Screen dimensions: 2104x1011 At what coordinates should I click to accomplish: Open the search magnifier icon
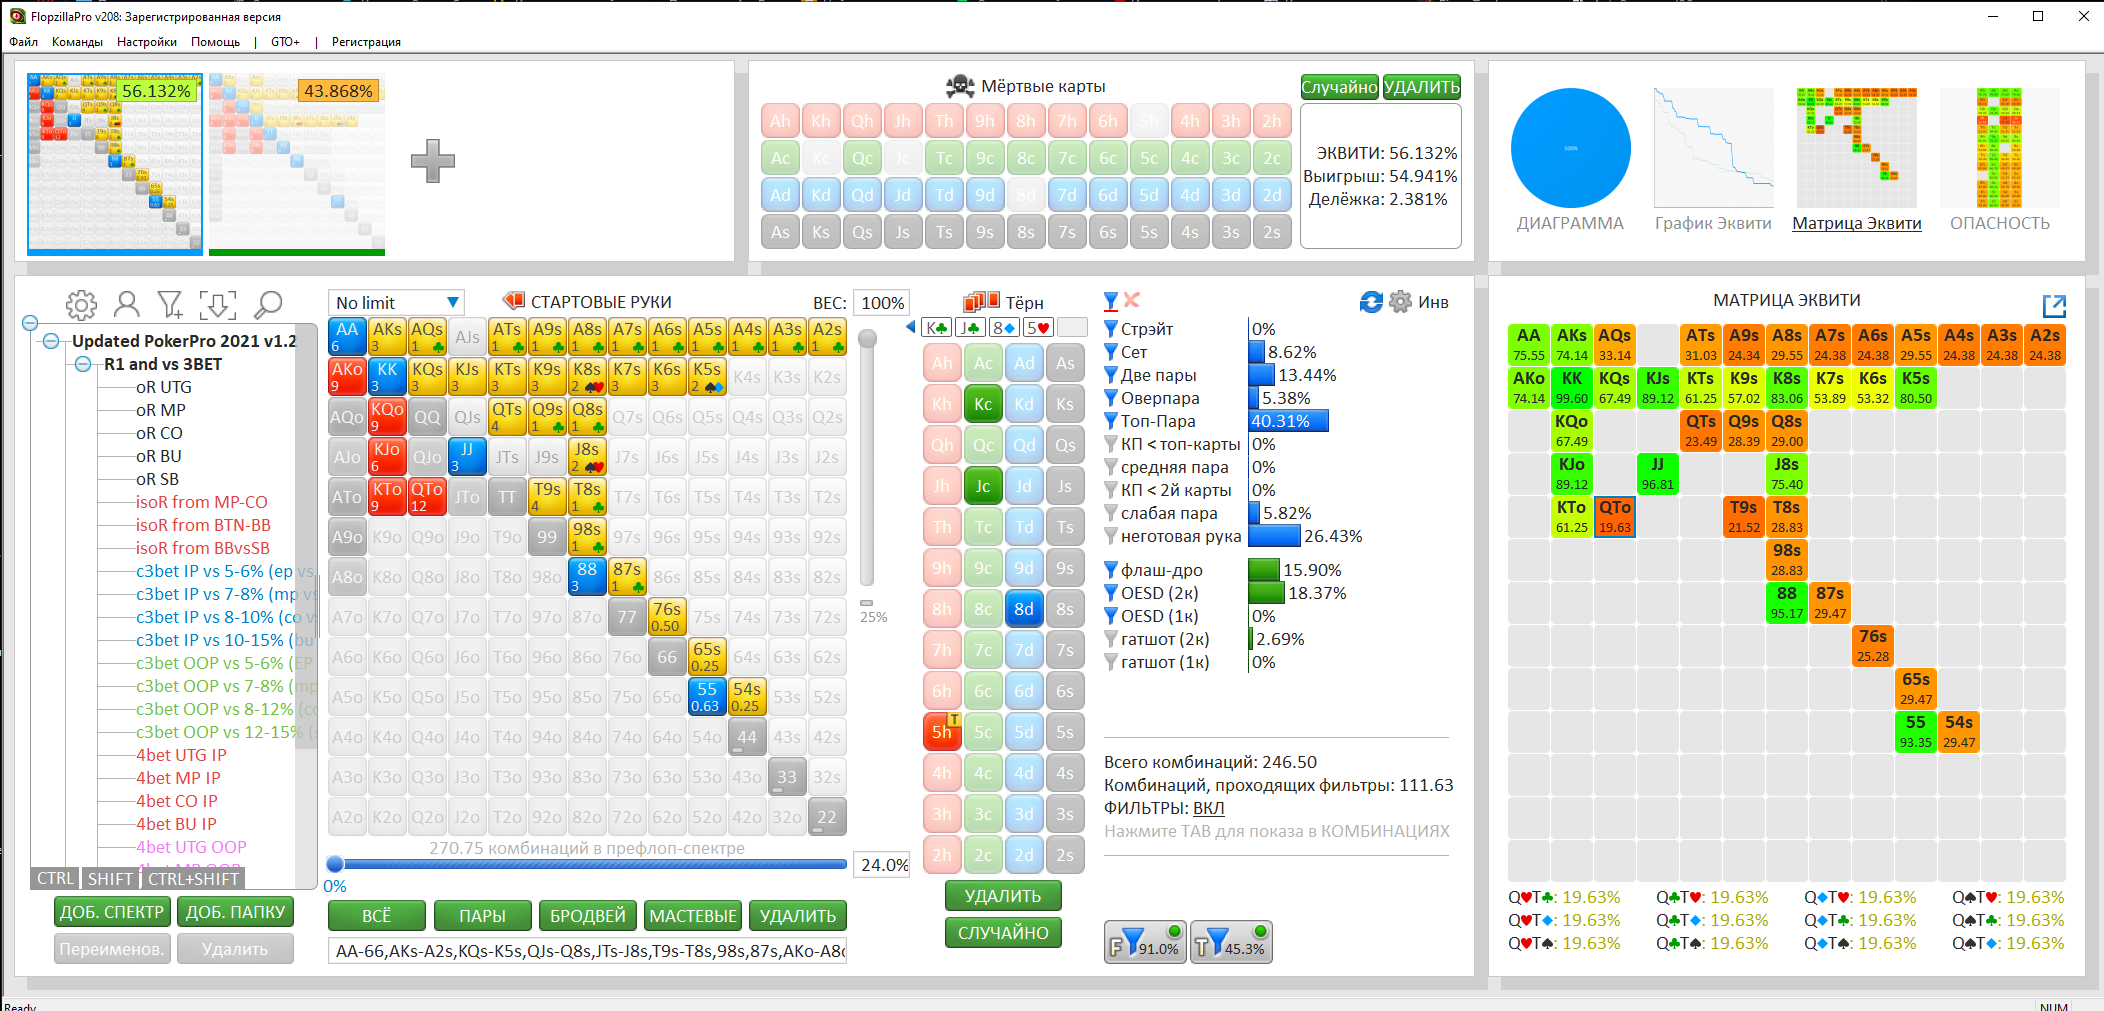pyautogui.click(x=268, y=304)
